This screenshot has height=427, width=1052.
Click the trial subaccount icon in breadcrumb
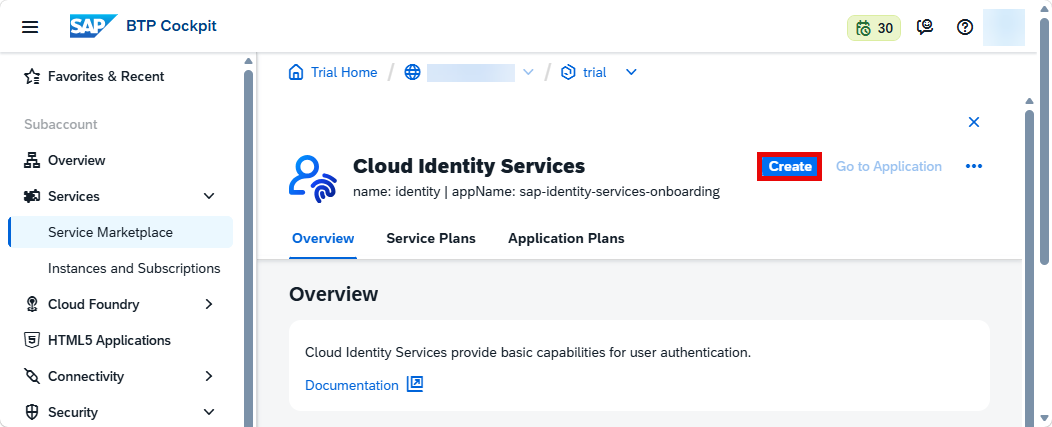pos(568,73)
